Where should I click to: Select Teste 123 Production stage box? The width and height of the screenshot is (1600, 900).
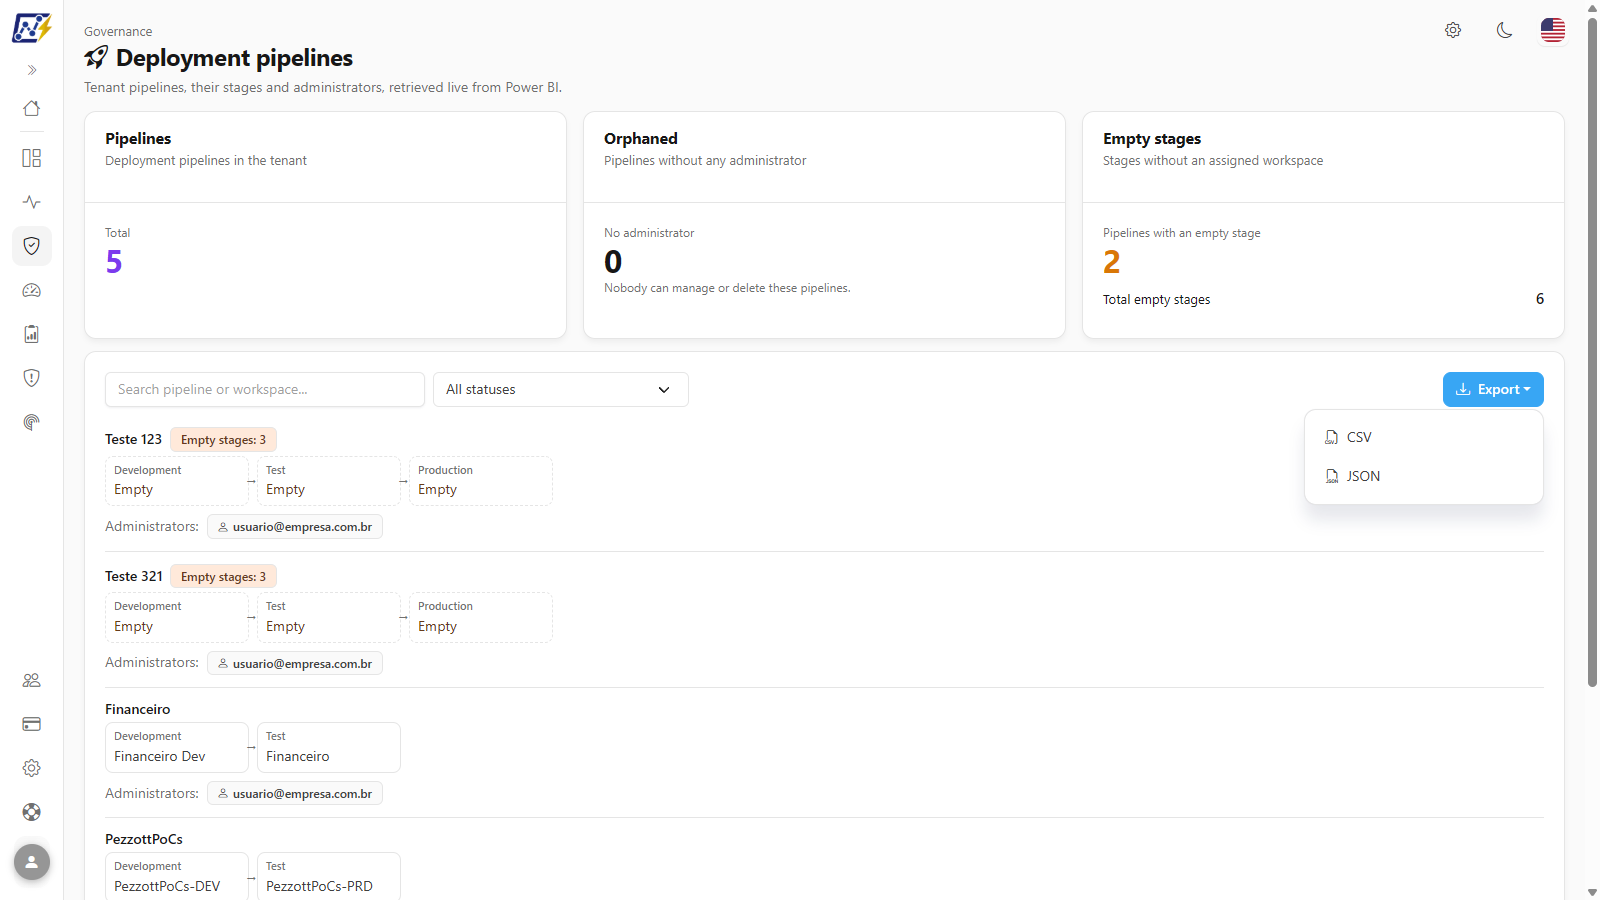click(x=481, y=481)
